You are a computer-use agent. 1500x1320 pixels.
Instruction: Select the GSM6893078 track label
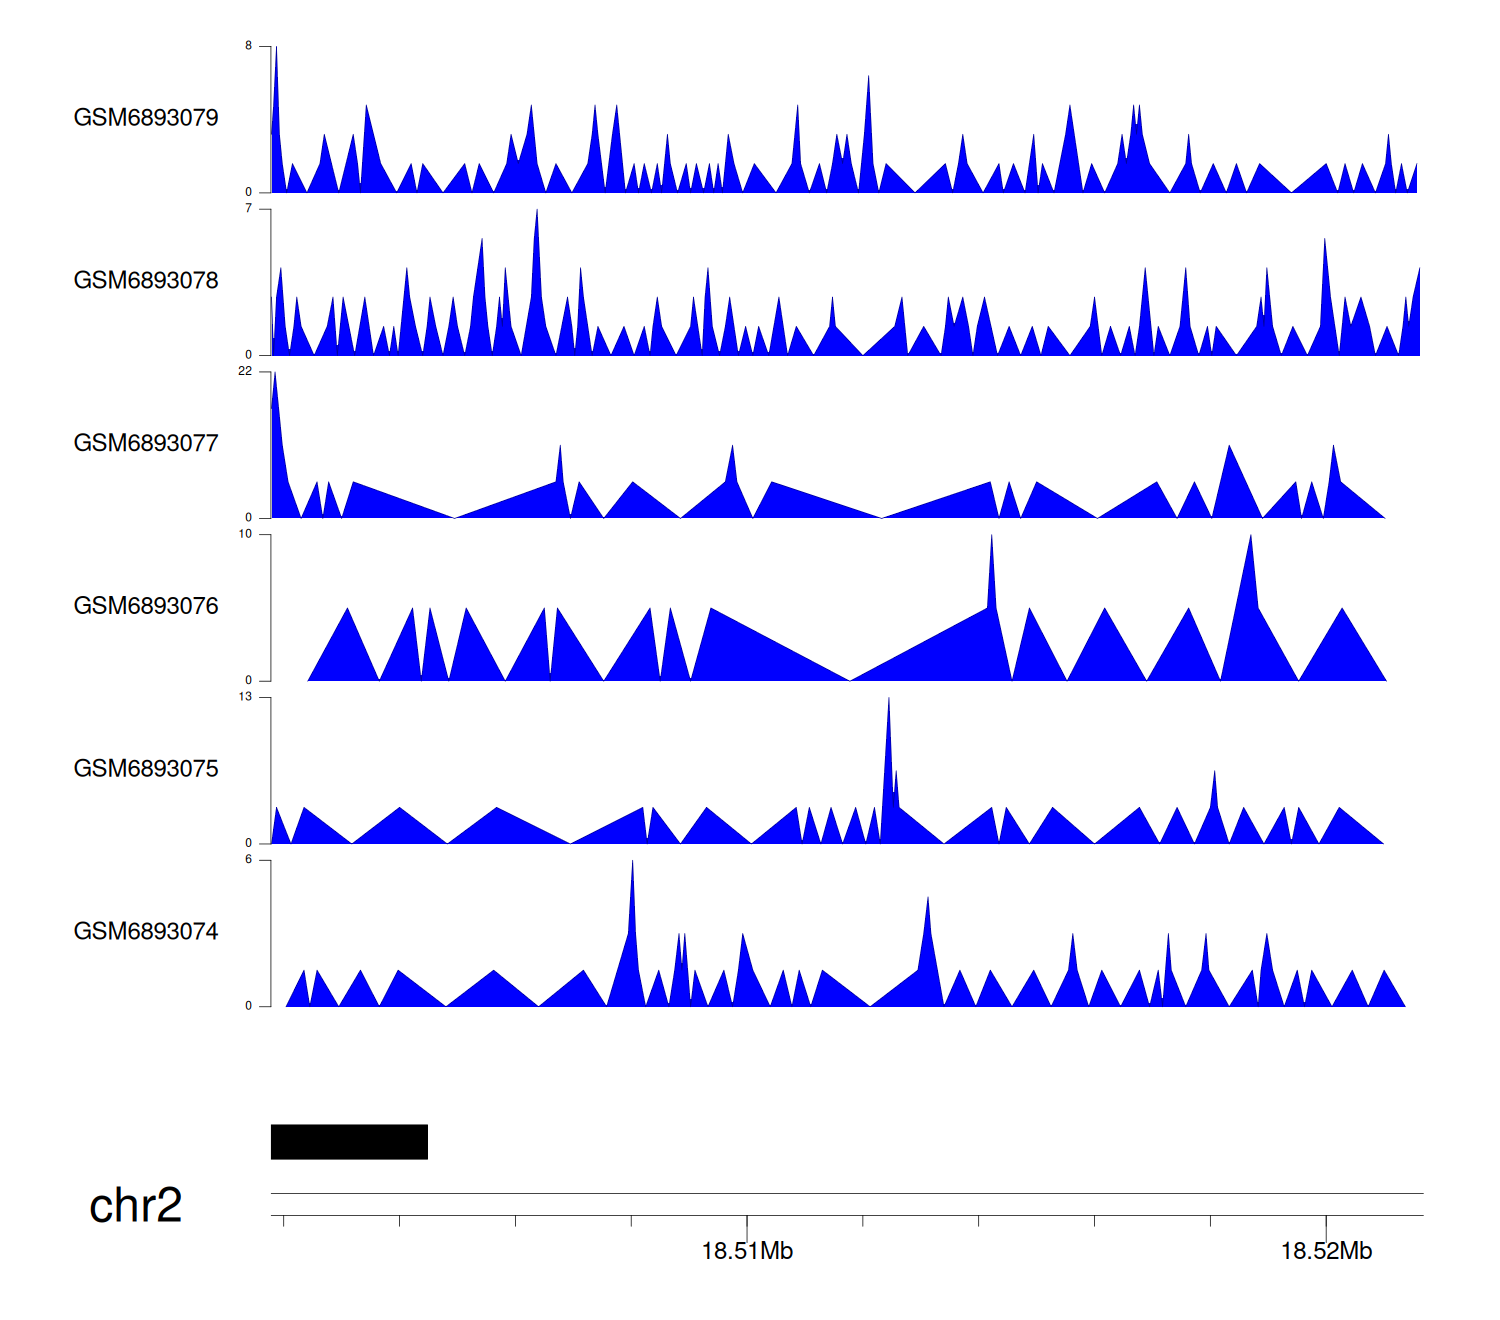[146, 281]
